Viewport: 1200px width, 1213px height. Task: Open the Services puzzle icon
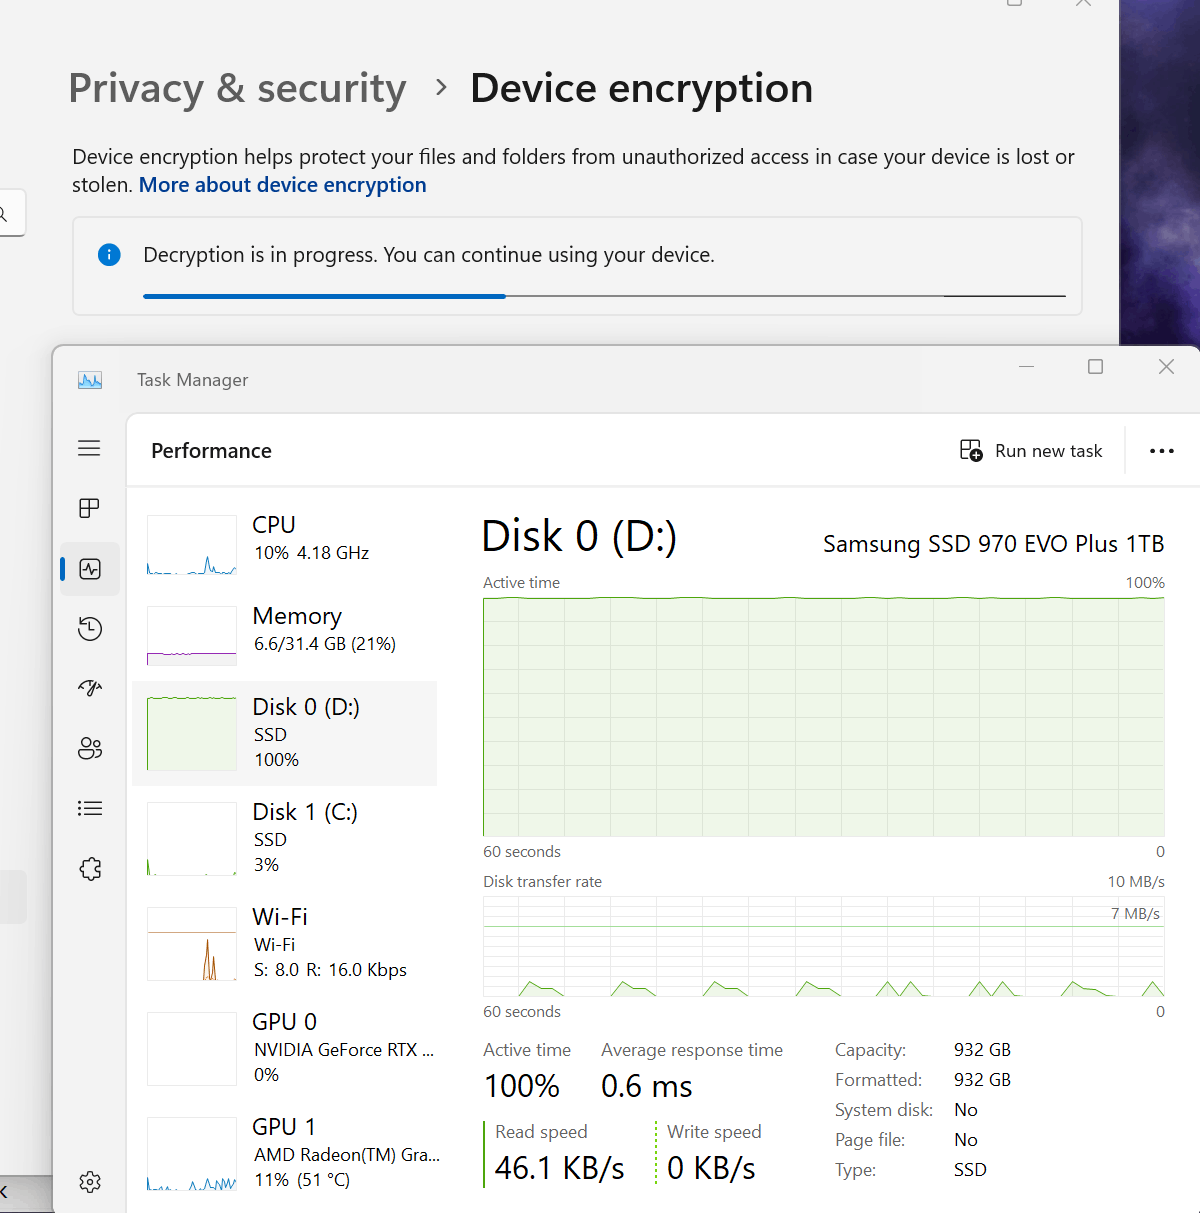[90, 868]
